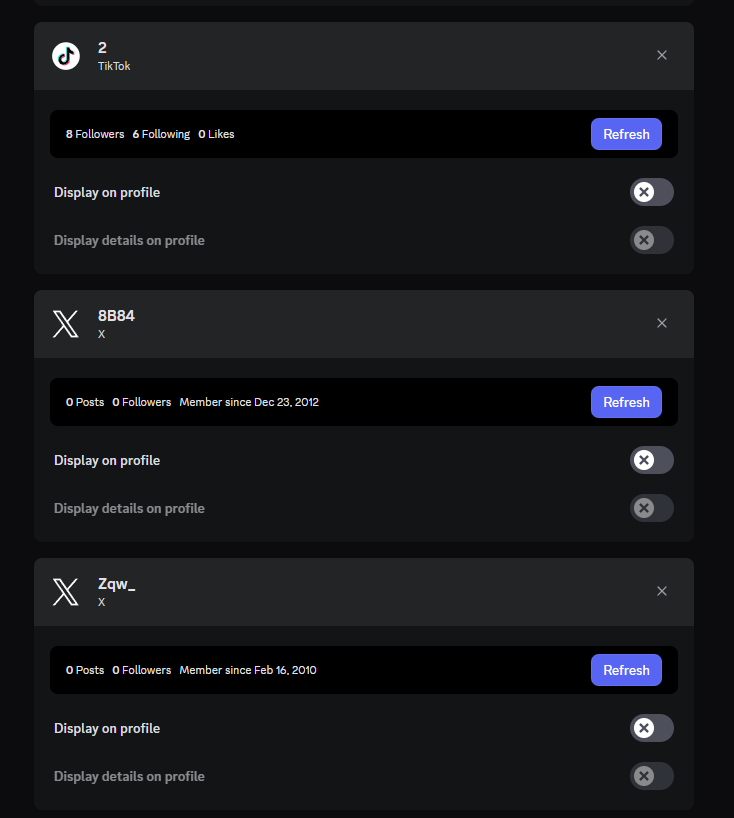This screenshot has height=818, width=734.
Task: Enable Display on profile for 8B84
Action: click(x=652, y=460)
